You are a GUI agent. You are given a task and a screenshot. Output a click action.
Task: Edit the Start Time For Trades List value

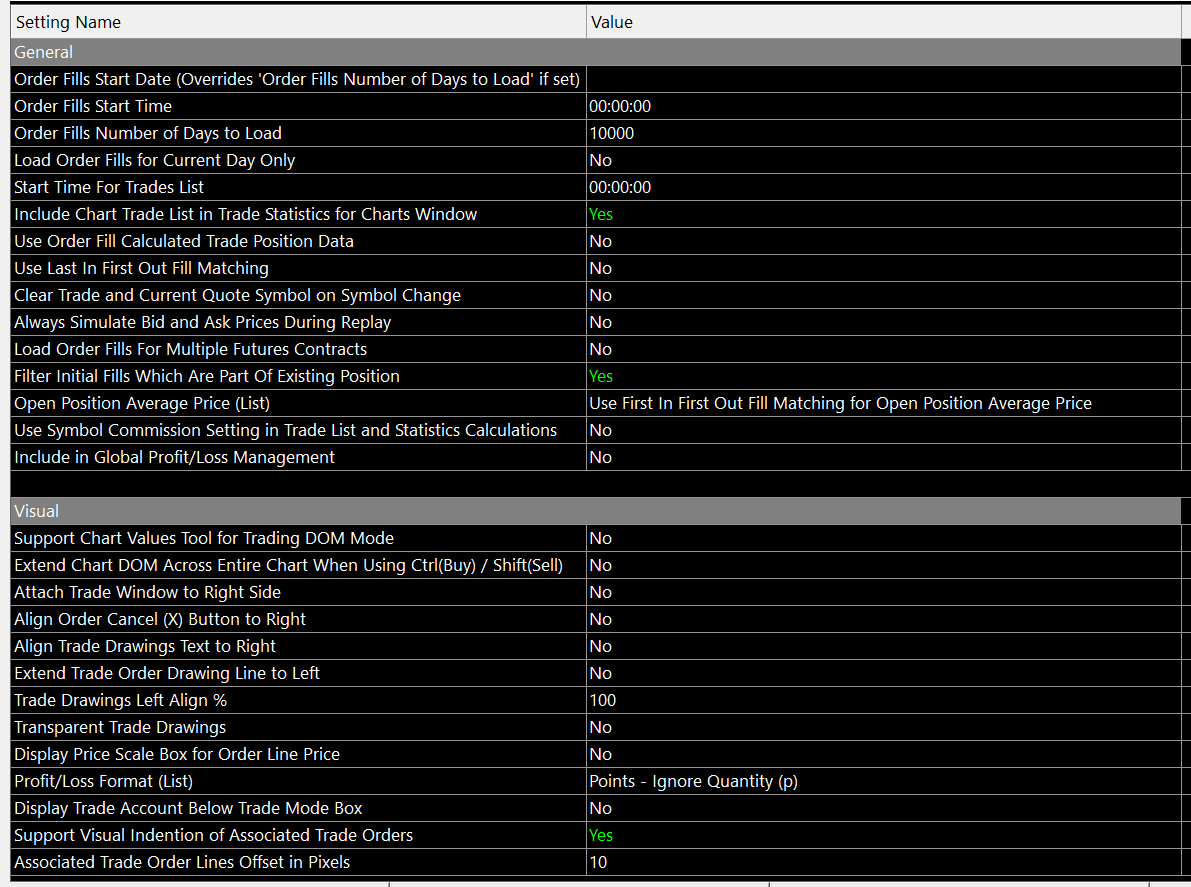click(x=883, y=187)
